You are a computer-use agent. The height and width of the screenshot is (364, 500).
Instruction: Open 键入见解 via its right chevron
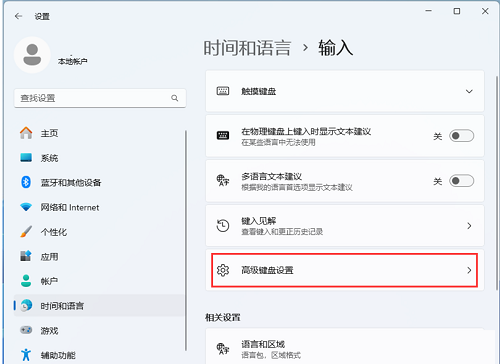pos(469,226)
